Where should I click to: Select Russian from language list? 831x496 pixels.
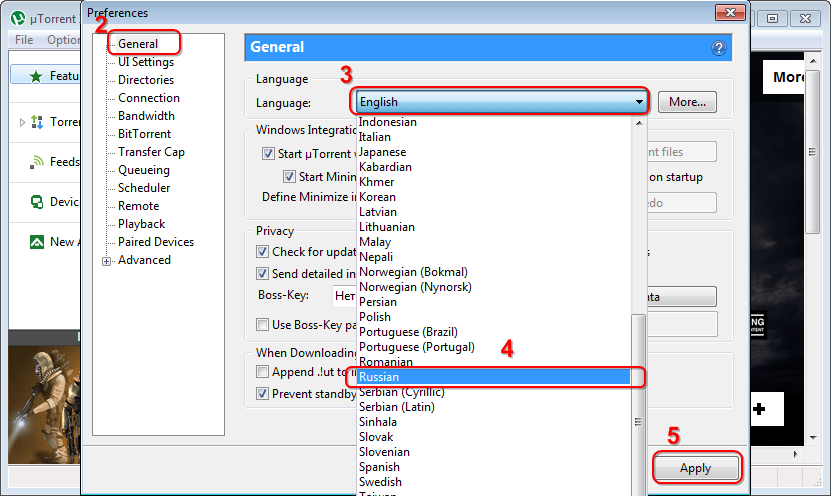click(494, 377)
